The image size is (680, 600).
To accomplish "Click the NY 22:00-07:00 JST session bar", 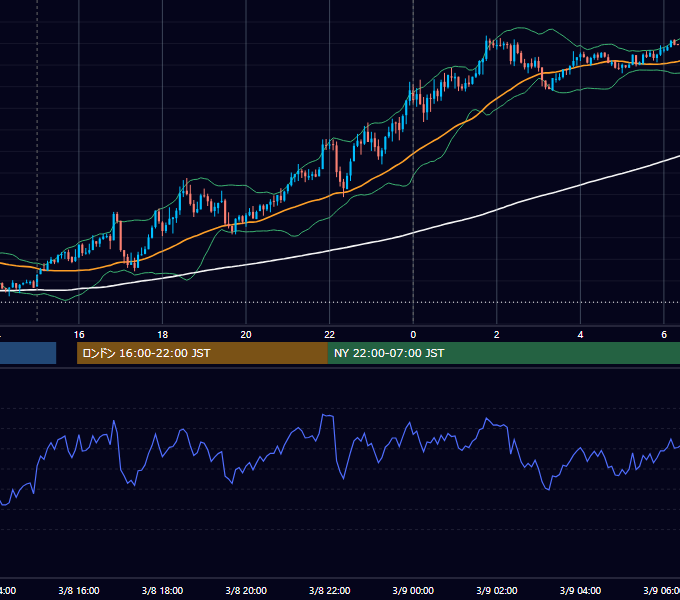I will [503, 353].
